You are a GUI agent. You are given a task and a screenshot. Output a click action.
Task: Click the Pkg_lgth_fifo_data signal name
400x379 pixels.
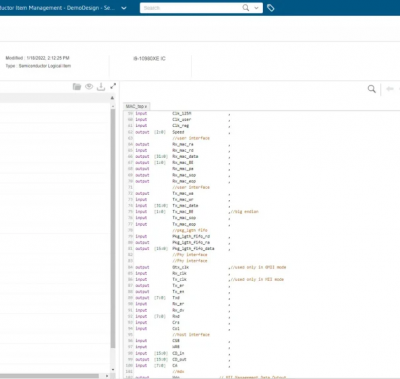[193, 249]
